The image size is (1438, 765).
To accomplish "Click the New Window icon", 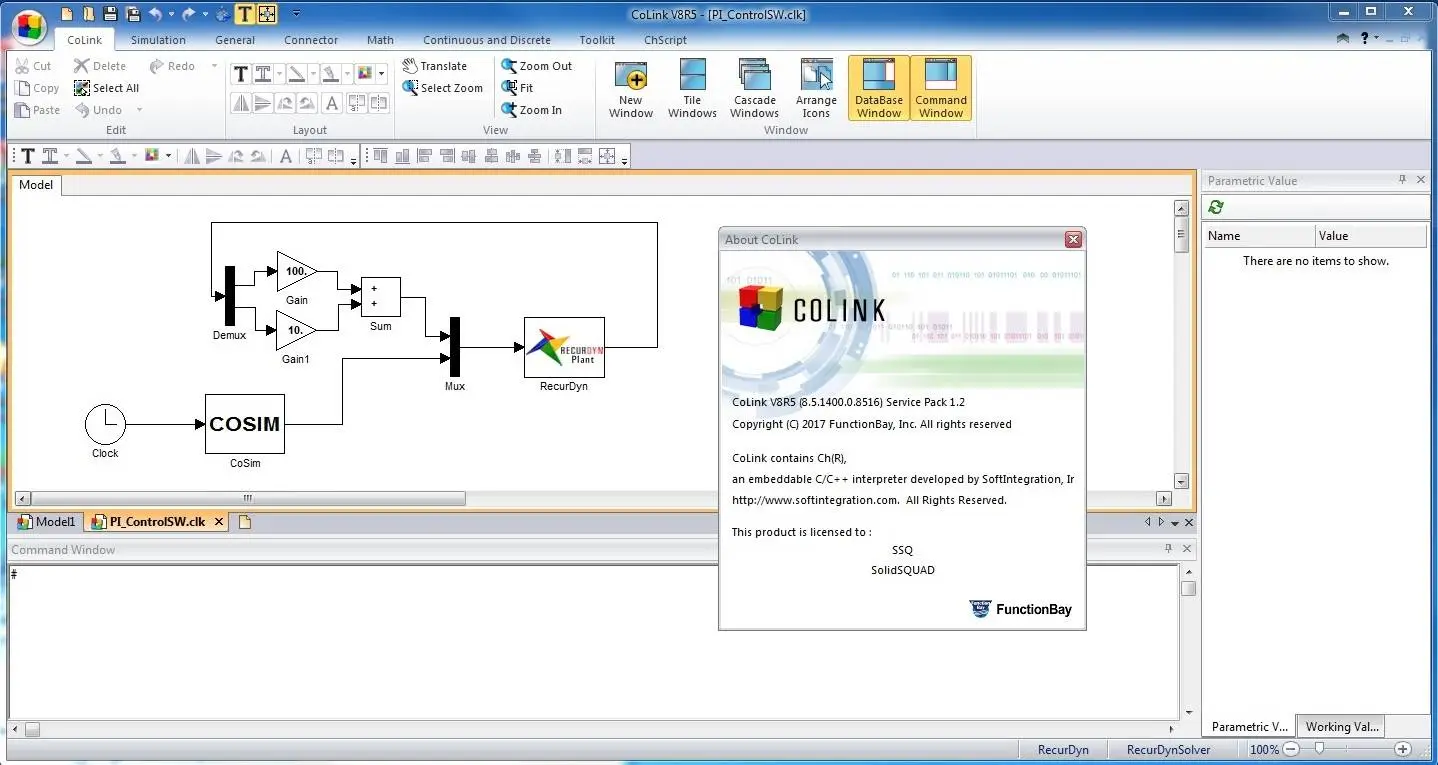I will click(x=631, y=89).
